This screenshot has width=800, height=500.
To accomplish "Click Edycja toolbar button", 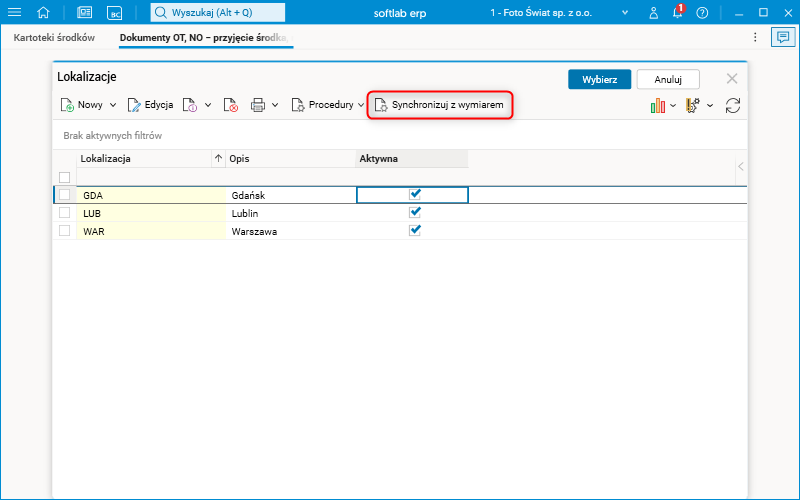I will (x=150, y=105).
